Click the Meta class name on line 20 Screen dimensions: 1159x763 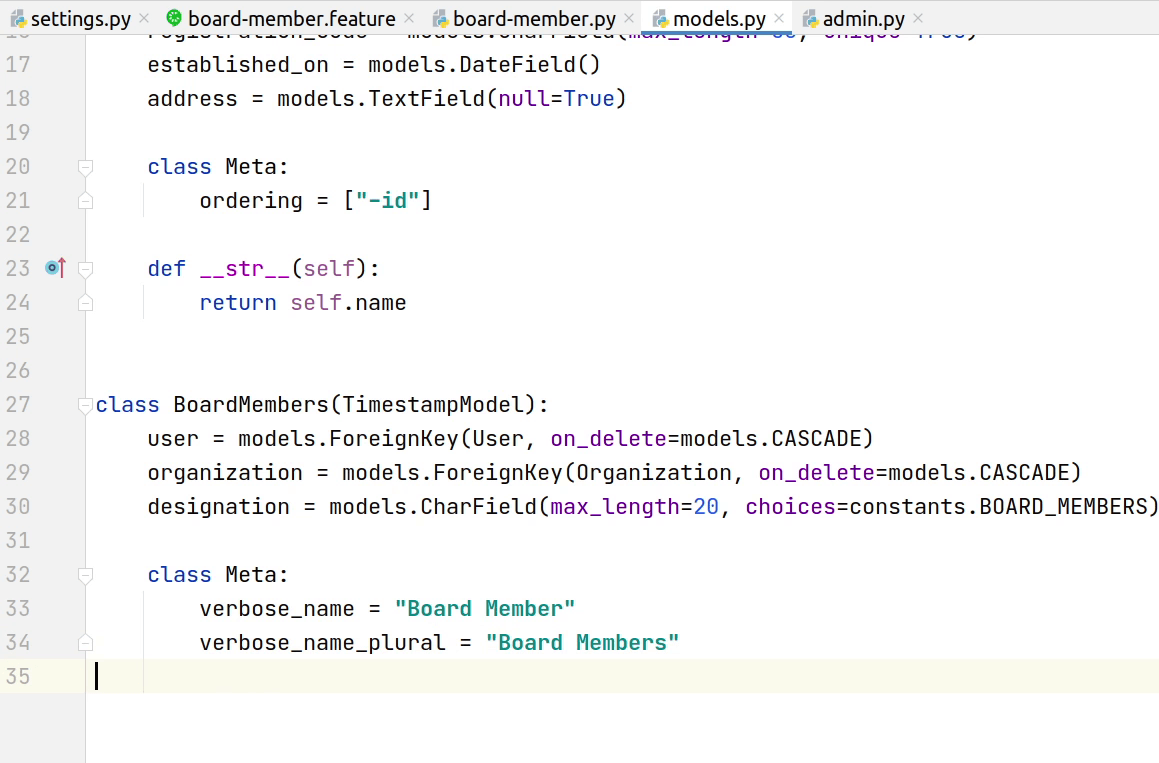point(251,167)
